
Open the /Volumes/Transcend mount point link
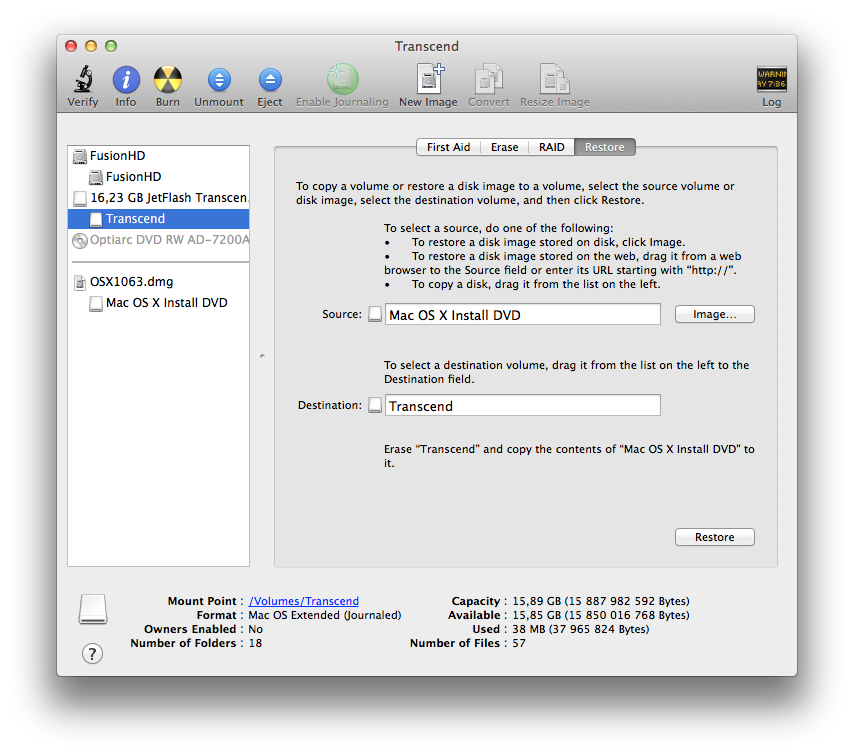click(x=303, y=601)
